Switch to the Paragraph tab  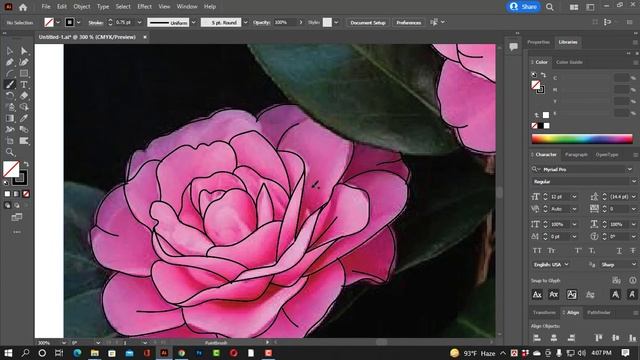[x=576, y=155]
